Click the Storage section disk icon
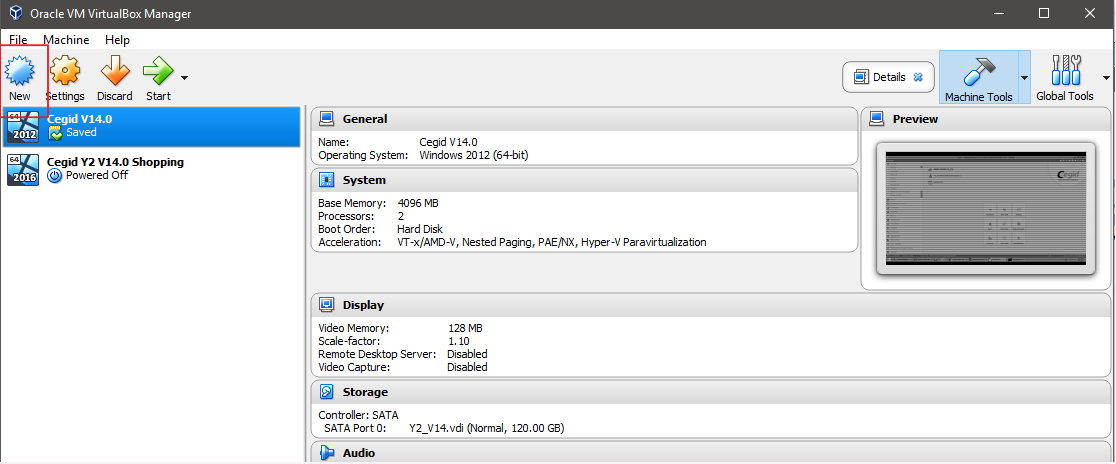The width and height of the screenshot is (1116, 464). 327,392
